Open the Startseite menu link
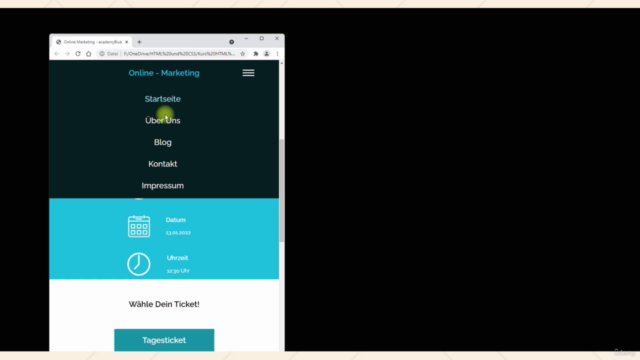This screenshot has height=360, width=640. pyautogui.click(x=162, y=99)
